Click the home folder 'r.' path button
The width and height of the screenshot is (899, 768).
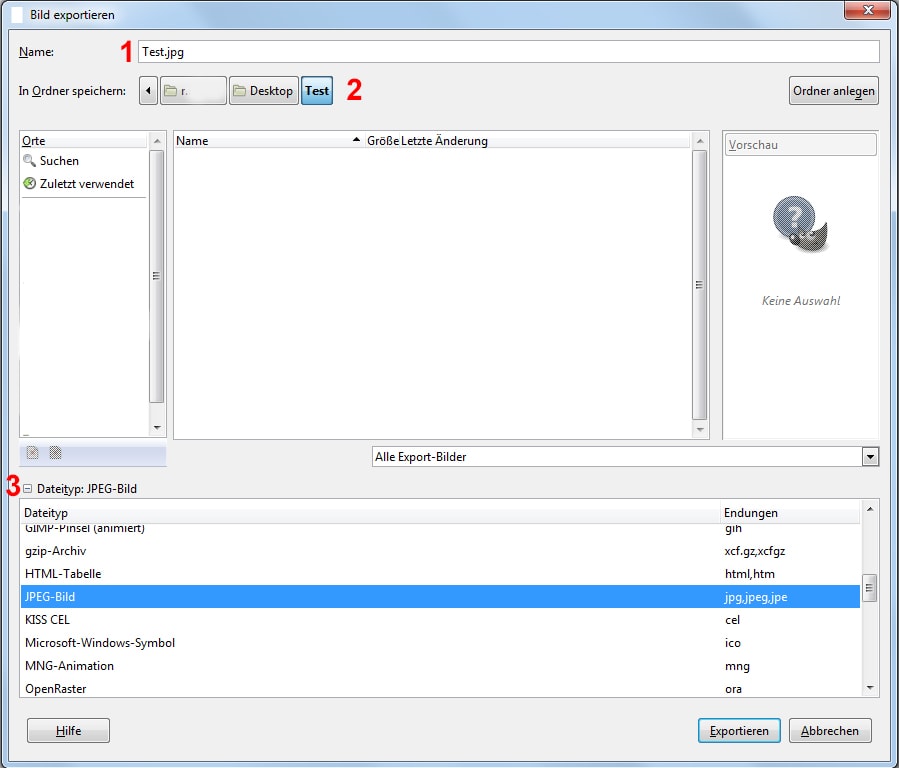pos(192,91)
